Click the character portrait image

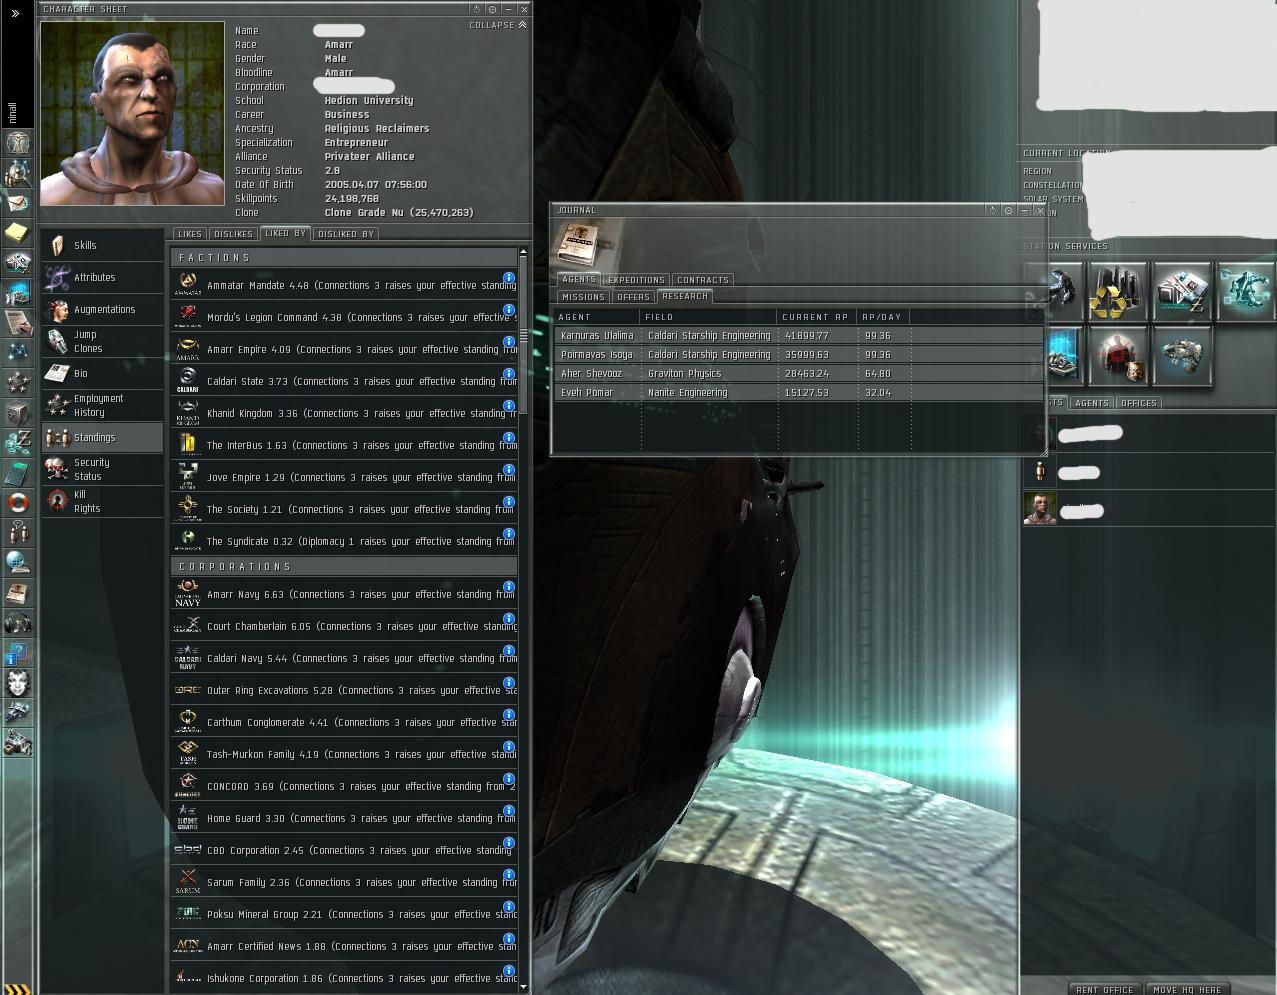(132, 113)
